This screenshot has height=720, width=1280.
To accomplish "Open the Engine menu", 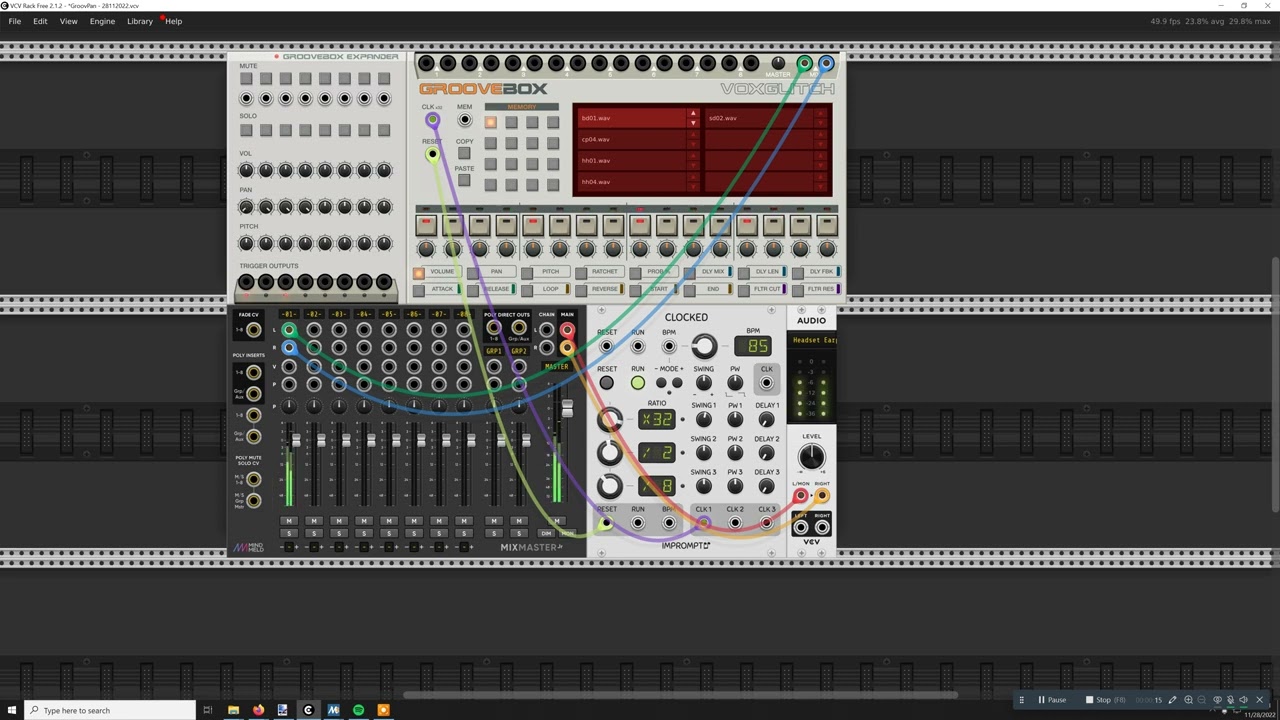I will (x=102, y=21).
